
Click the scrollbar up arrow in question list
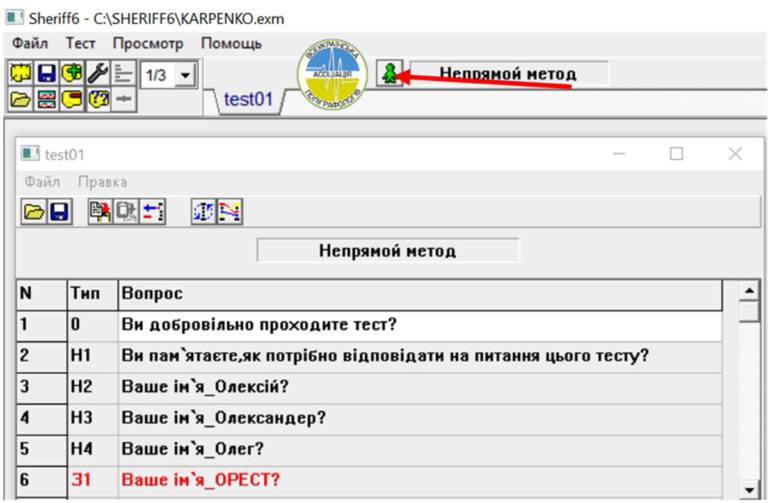click(746, 291)
